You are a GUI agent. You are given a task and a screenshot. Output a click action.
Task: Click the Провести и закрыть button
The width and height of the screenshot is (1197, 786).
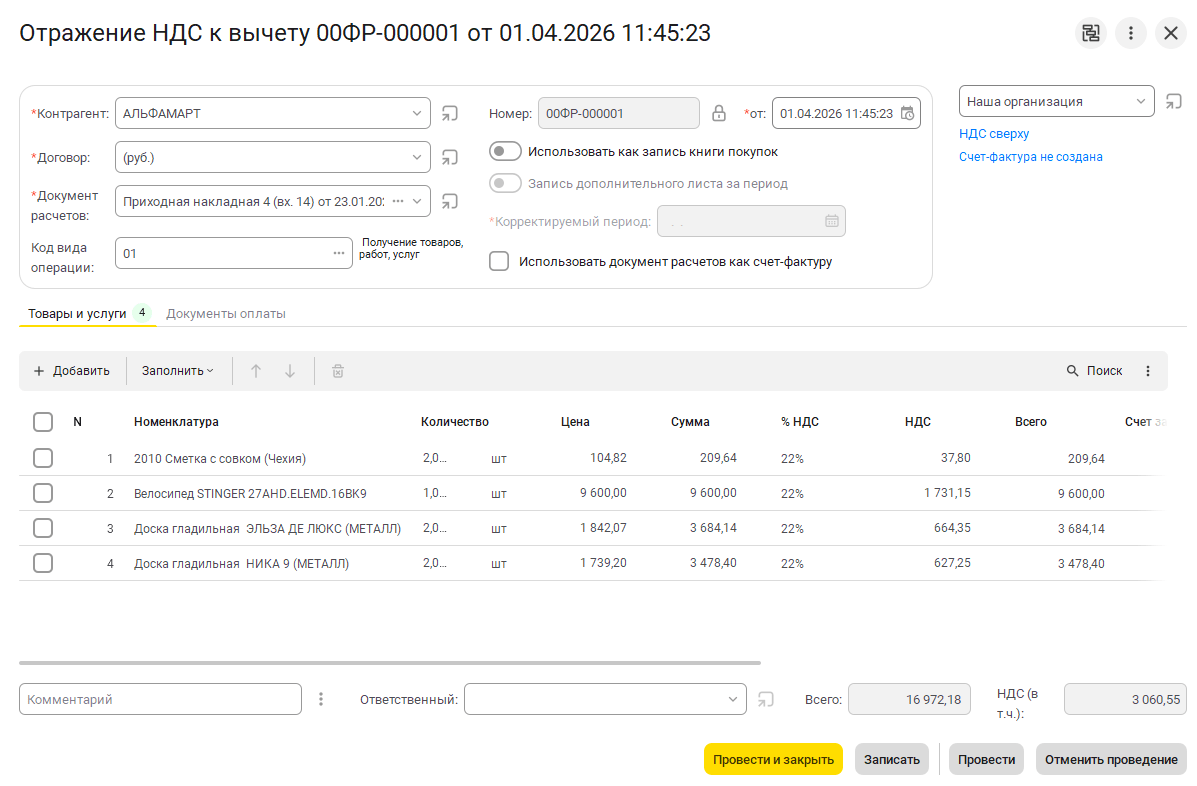point(773,759)
